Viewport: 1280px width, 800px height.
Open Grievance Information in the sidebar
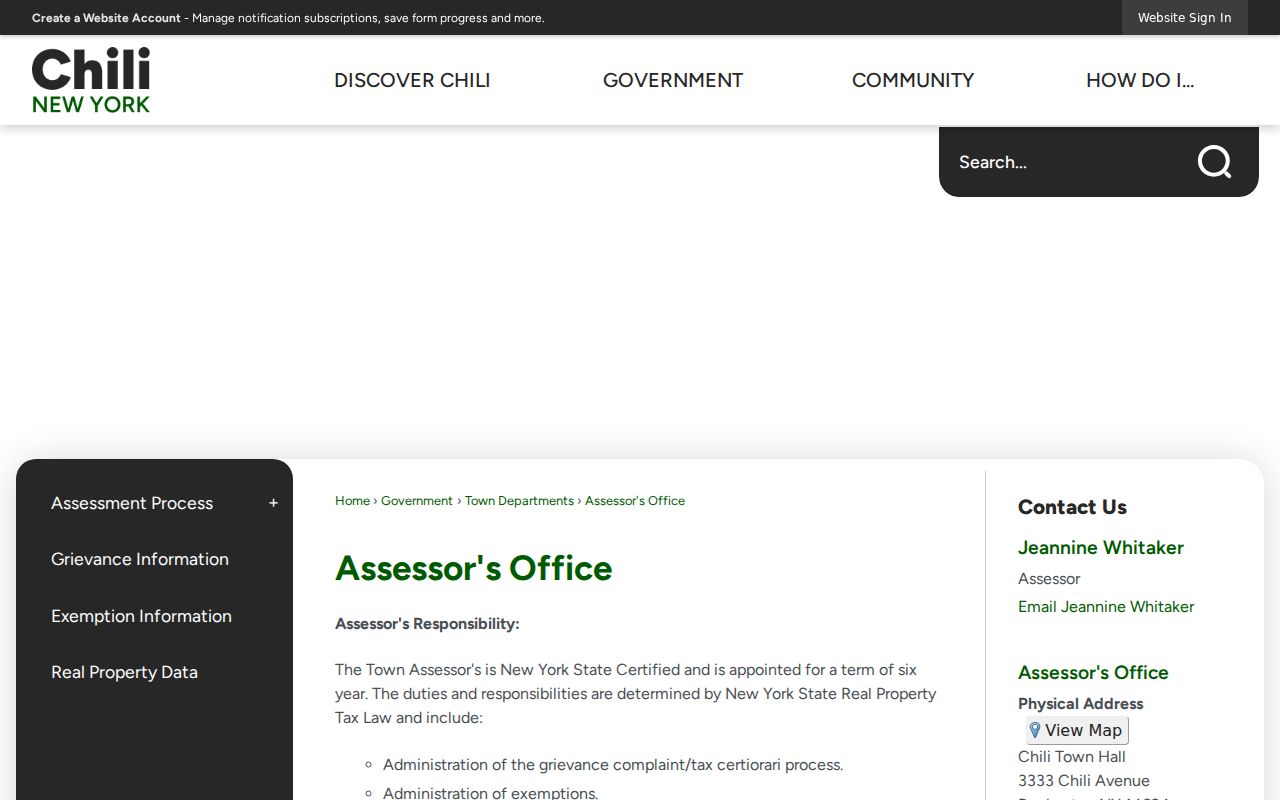[x=140, y=559]
